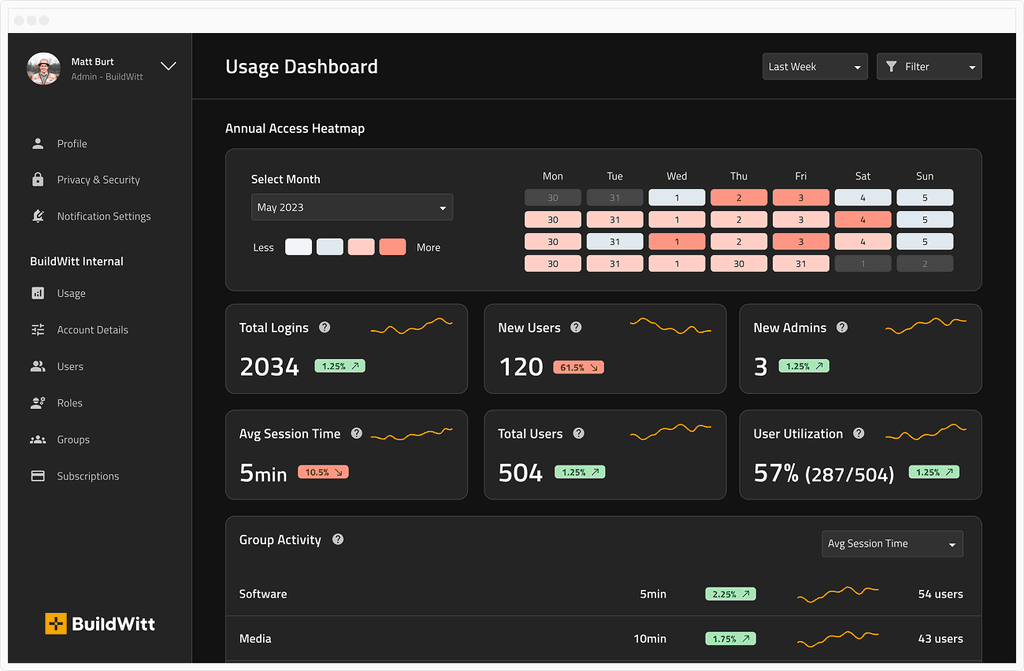This screenshot has width=1024, height=671.
Task: Open the Last Week date range dropdown
Action: click(815, 67)
